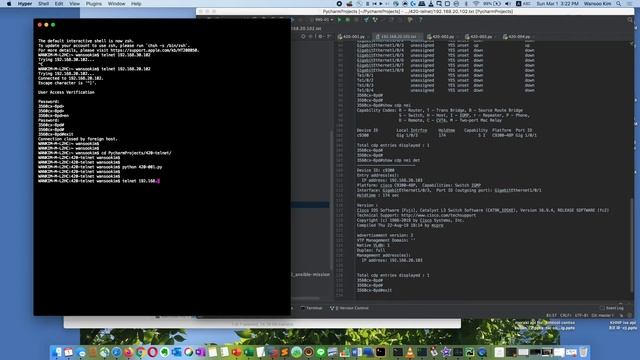The height and width of the screenshot is (360, 640).
Task: Click the Finder icon in the Dock
Action: click(57, 352)
